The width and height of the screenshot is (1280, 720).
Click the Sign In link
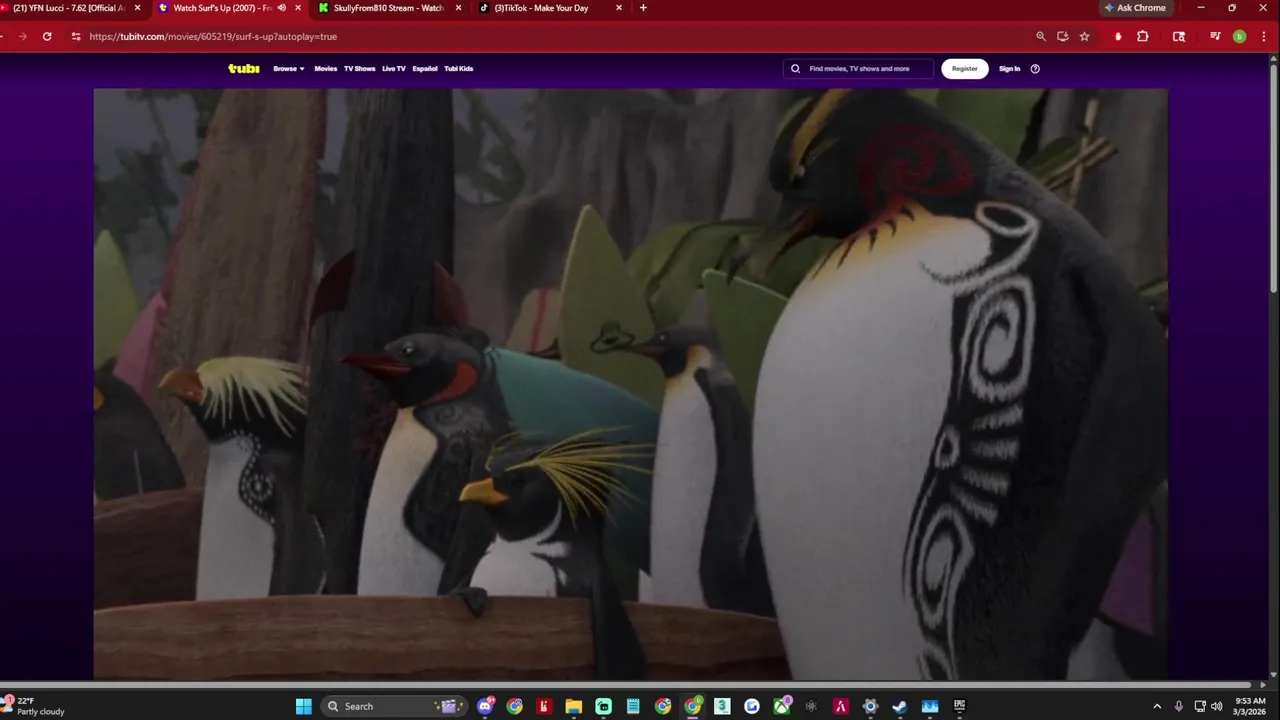(x=1009, y=69)
